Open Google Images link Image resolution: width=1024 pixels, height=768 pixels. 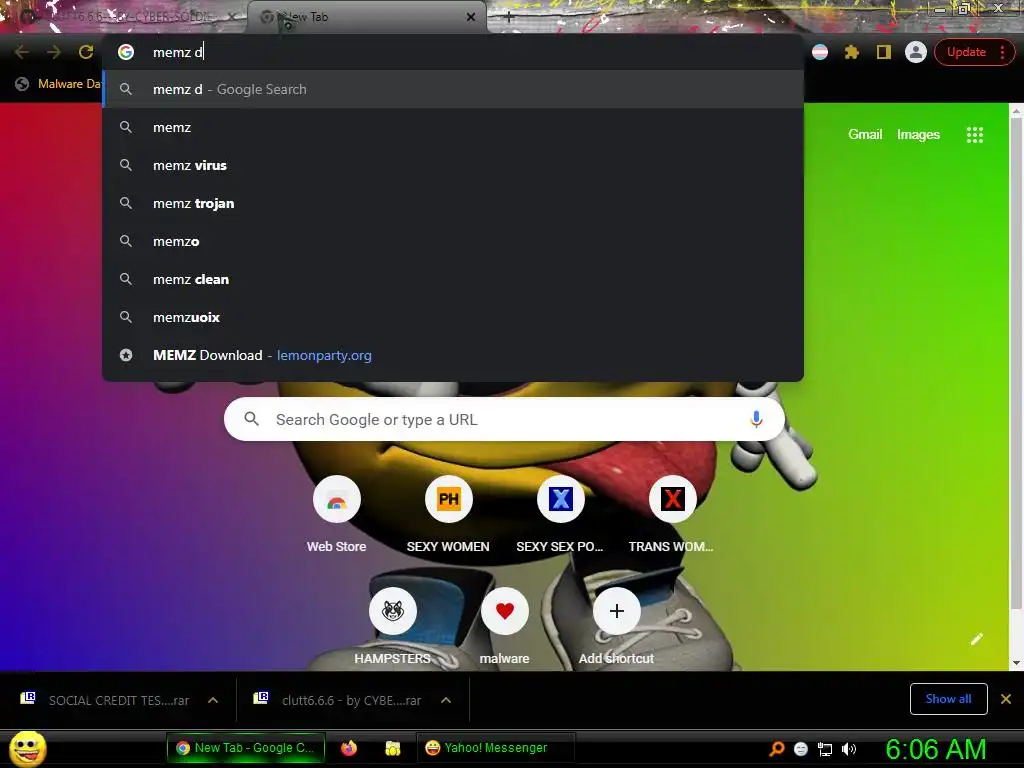point(918,135)
